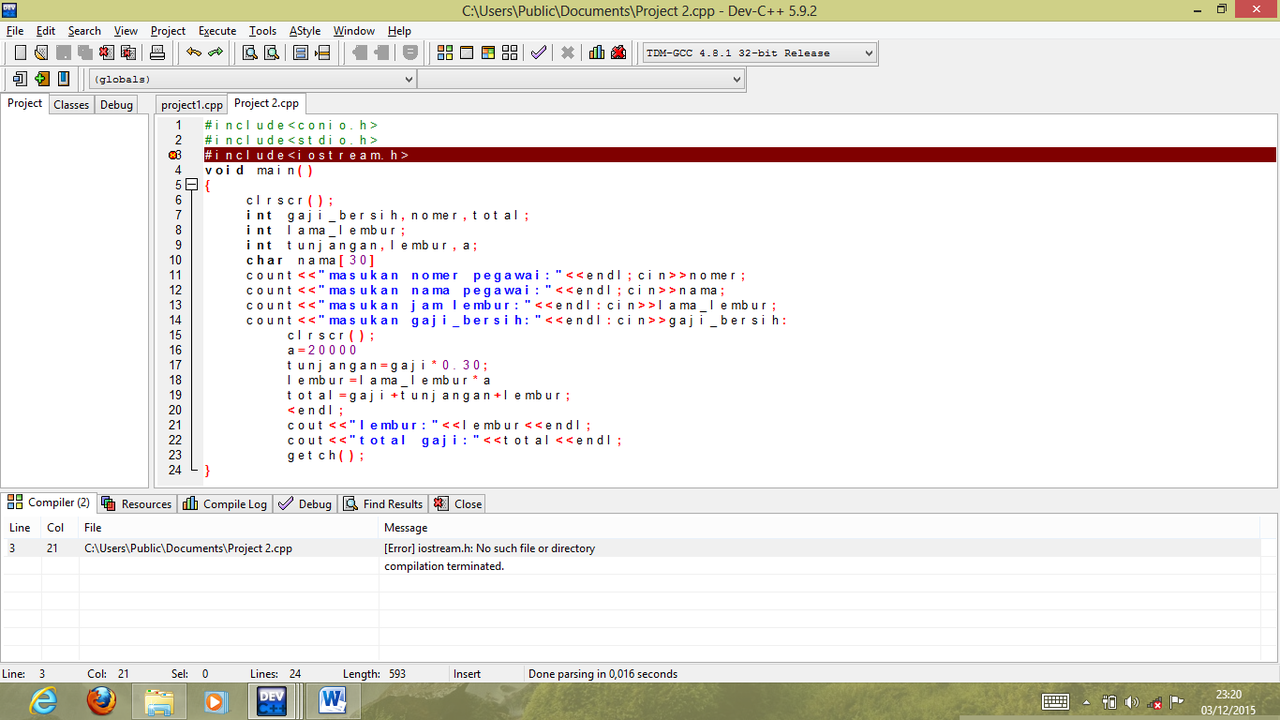Click the Goto Line toolbar icon
This screenshot has width=1280, height=720.
coord(323,53)
